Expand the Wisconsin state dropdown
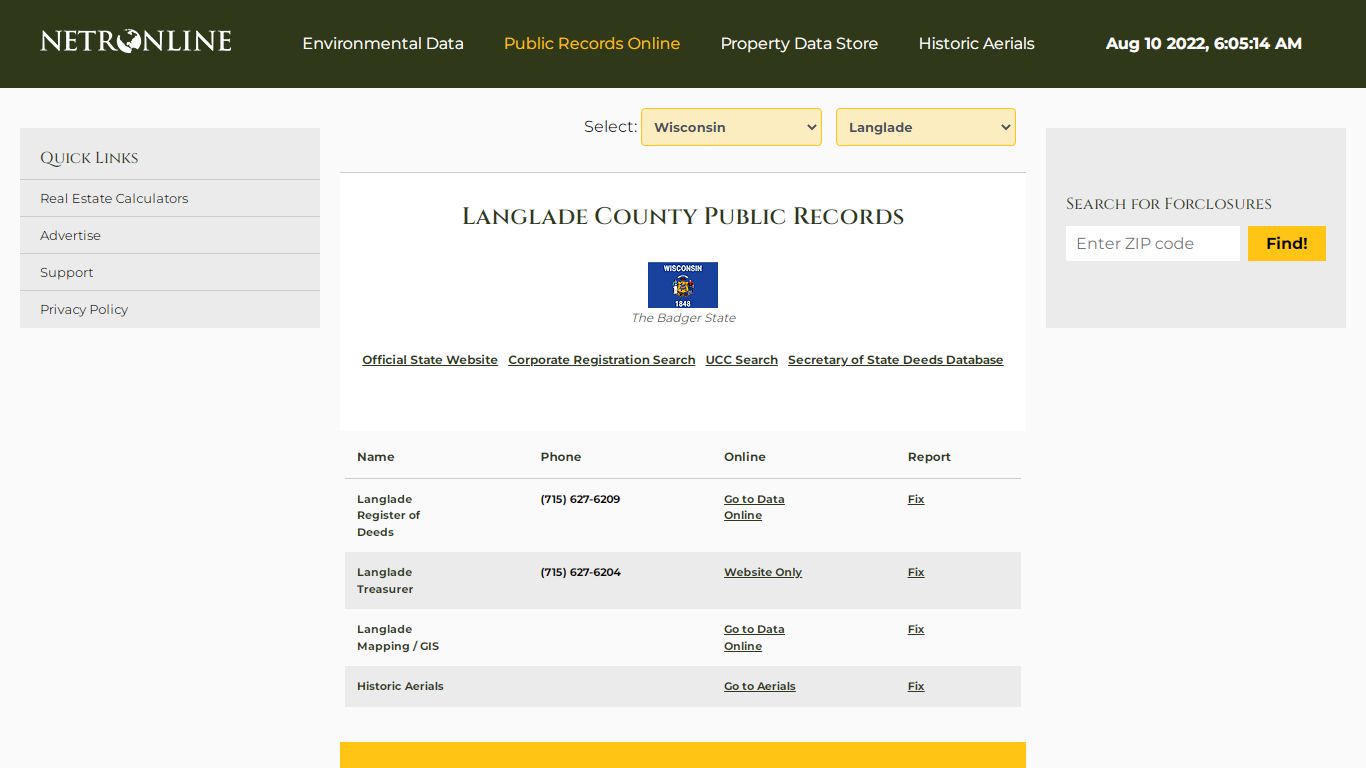Screen dimensions: 1366x768 (x=731, y=127)
